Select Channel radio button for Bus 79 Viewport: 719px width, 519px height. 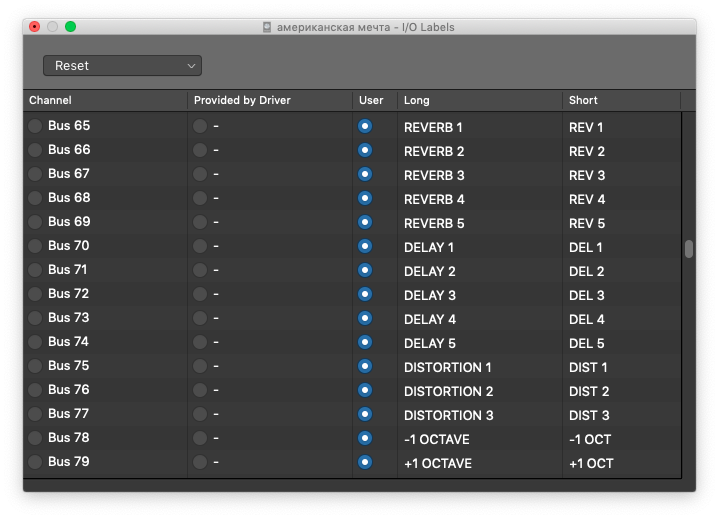35,462
